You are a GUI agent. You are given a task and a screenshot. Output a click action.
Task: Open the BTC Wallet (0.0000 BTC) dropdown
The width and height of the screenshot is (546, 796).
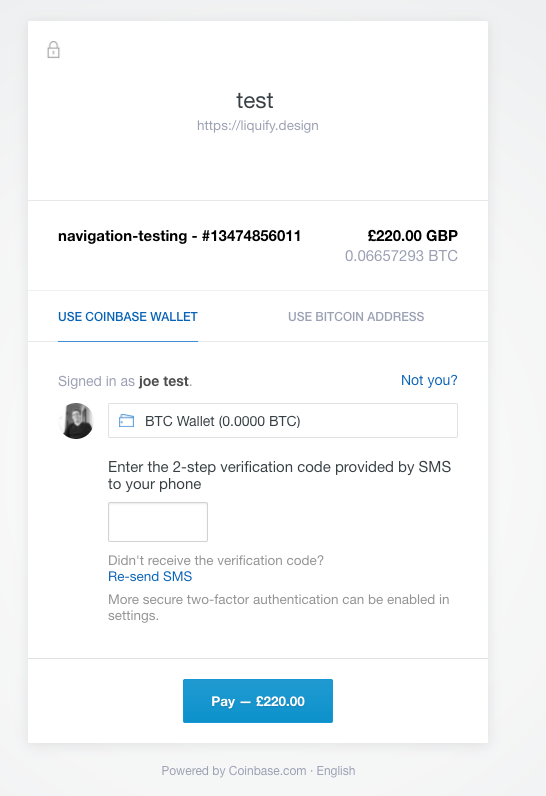click(x=283, y=420)
